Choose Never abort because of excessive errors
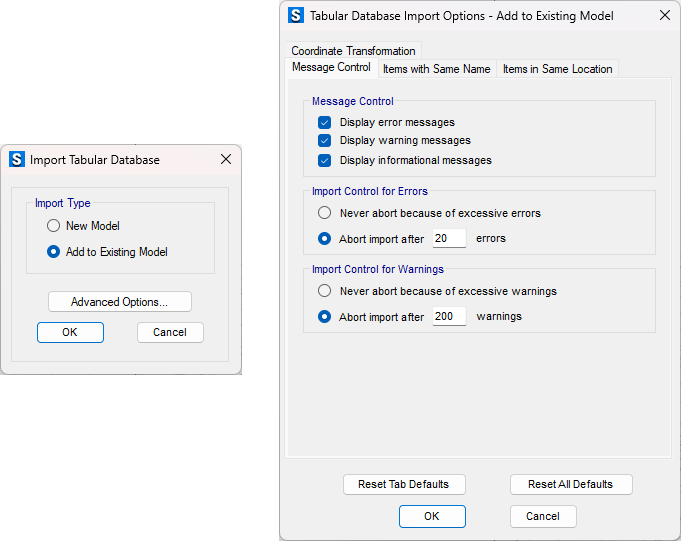Screen dimensions: 681x541 324,213
